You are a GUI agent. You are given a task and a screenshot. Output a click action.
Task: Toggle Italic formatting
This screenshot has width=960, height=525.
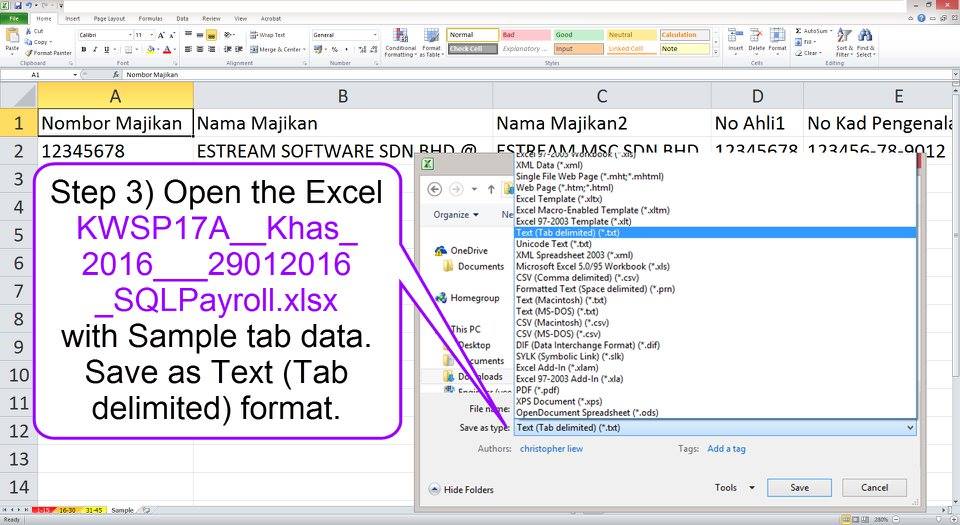point(95,49)
